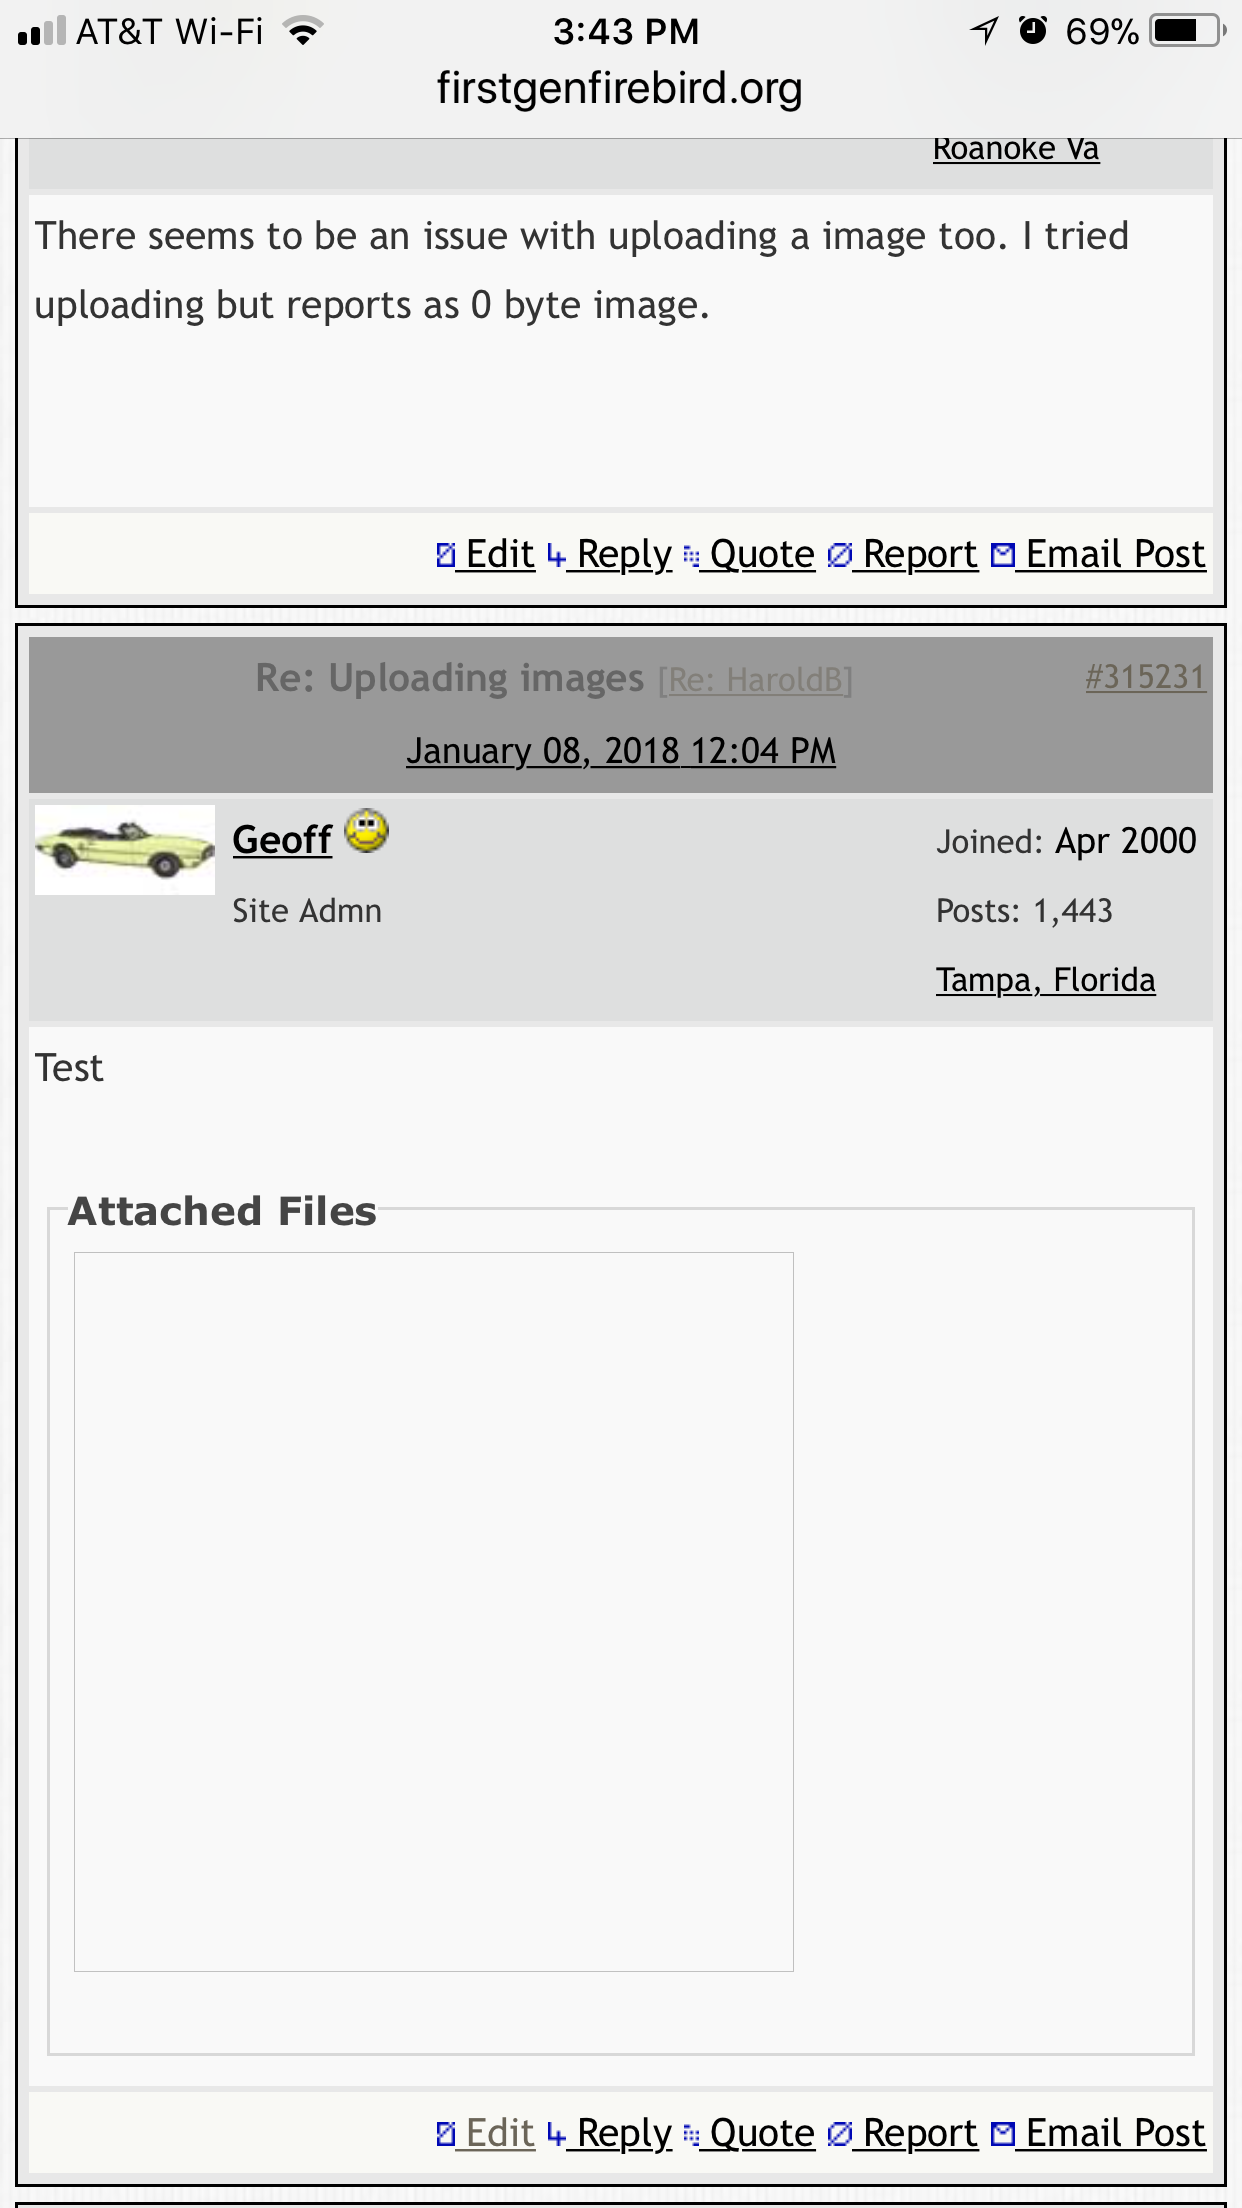Screen dimensions: 1242x2208
Task: Click Reply arrow icon in Geoff's post
Action: pyautogui.click(x=557, y=2135)
